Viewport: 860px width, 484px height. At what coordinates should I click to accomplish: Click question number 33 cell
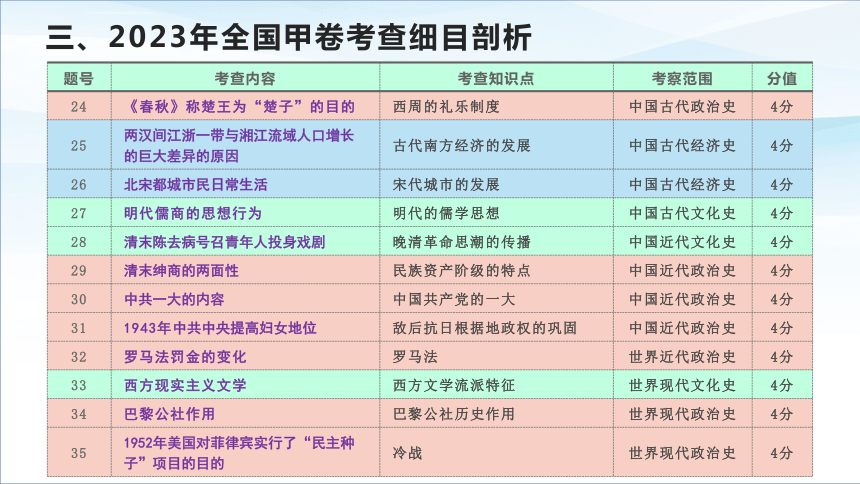click(x=79, y=385)
